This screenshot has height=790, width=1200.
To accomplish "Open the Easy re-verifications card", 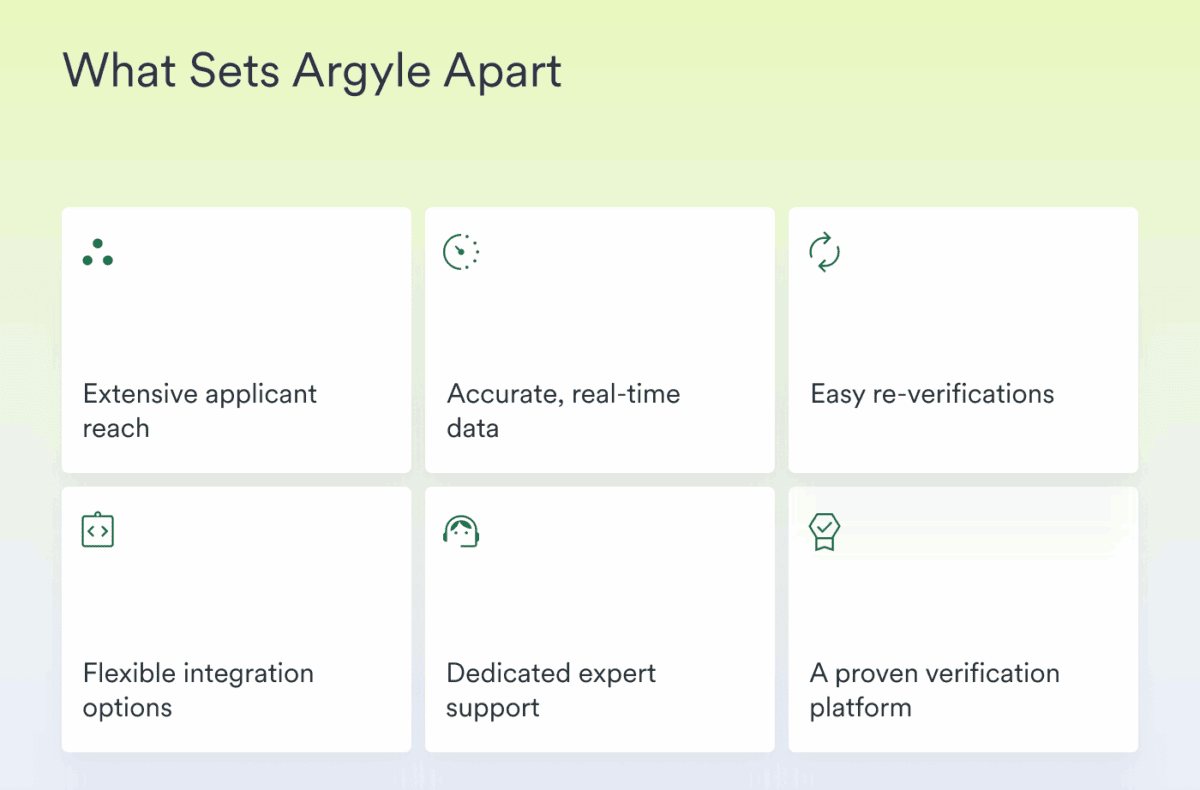I will 963,340.
